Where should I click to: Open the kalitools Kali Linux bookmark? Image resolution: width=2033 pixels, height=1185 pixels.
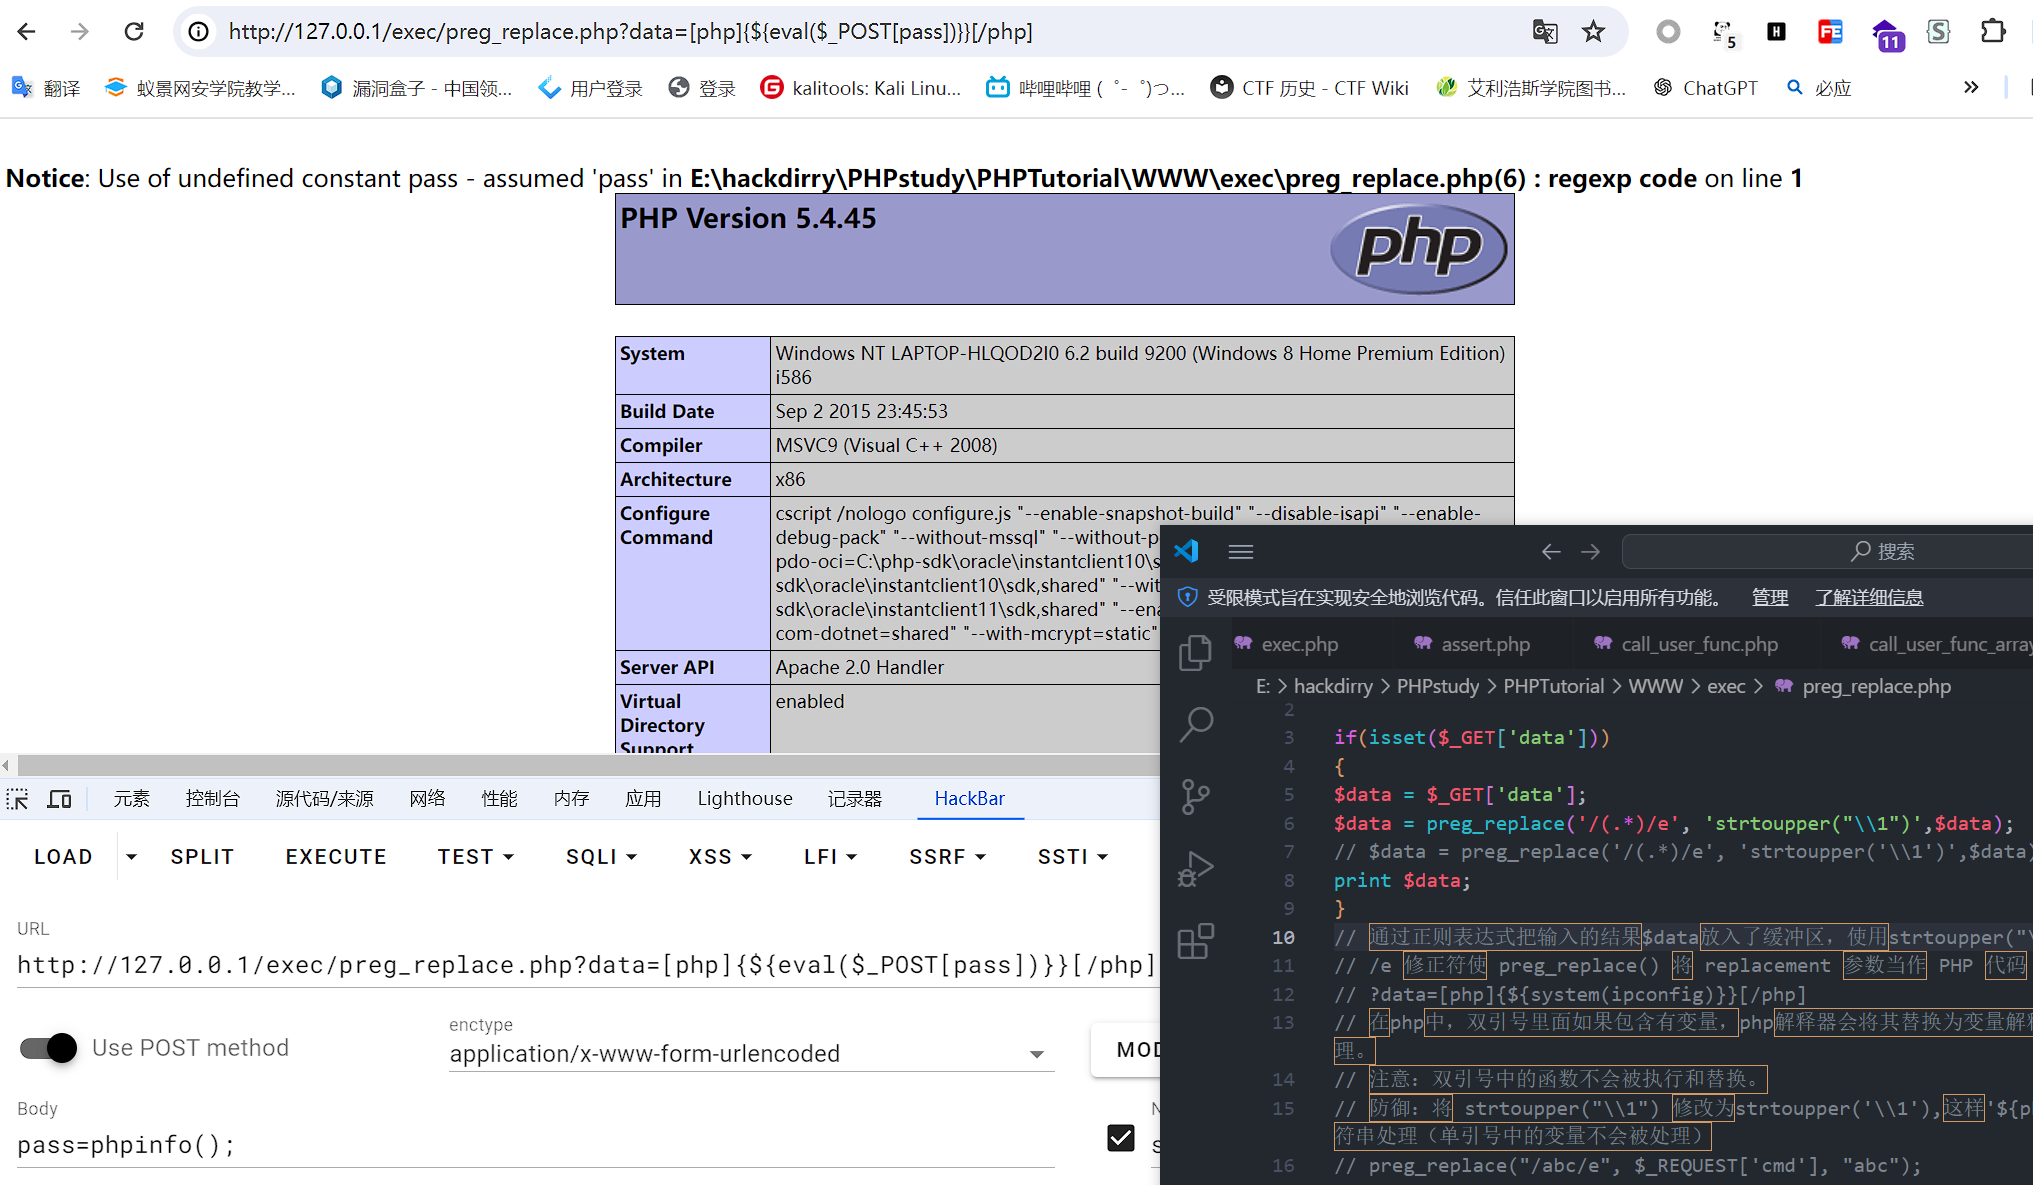point(860,88)
